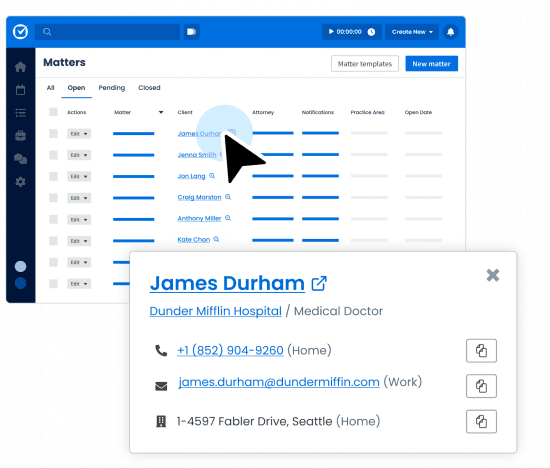Image resolution: width=550 pixels, height=468 pixels.
Task: Open Matters briefcase icon in sidebar
Action: point(20,135)
